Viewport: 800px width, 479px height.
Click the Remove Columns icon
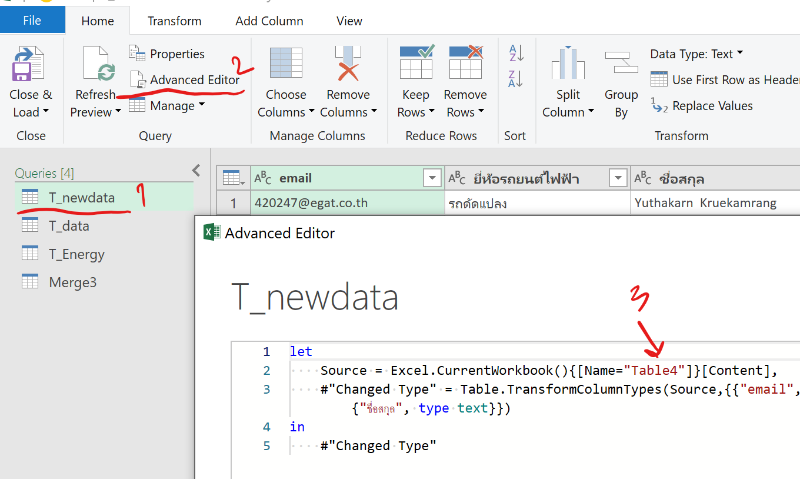(x=347, y=68)
